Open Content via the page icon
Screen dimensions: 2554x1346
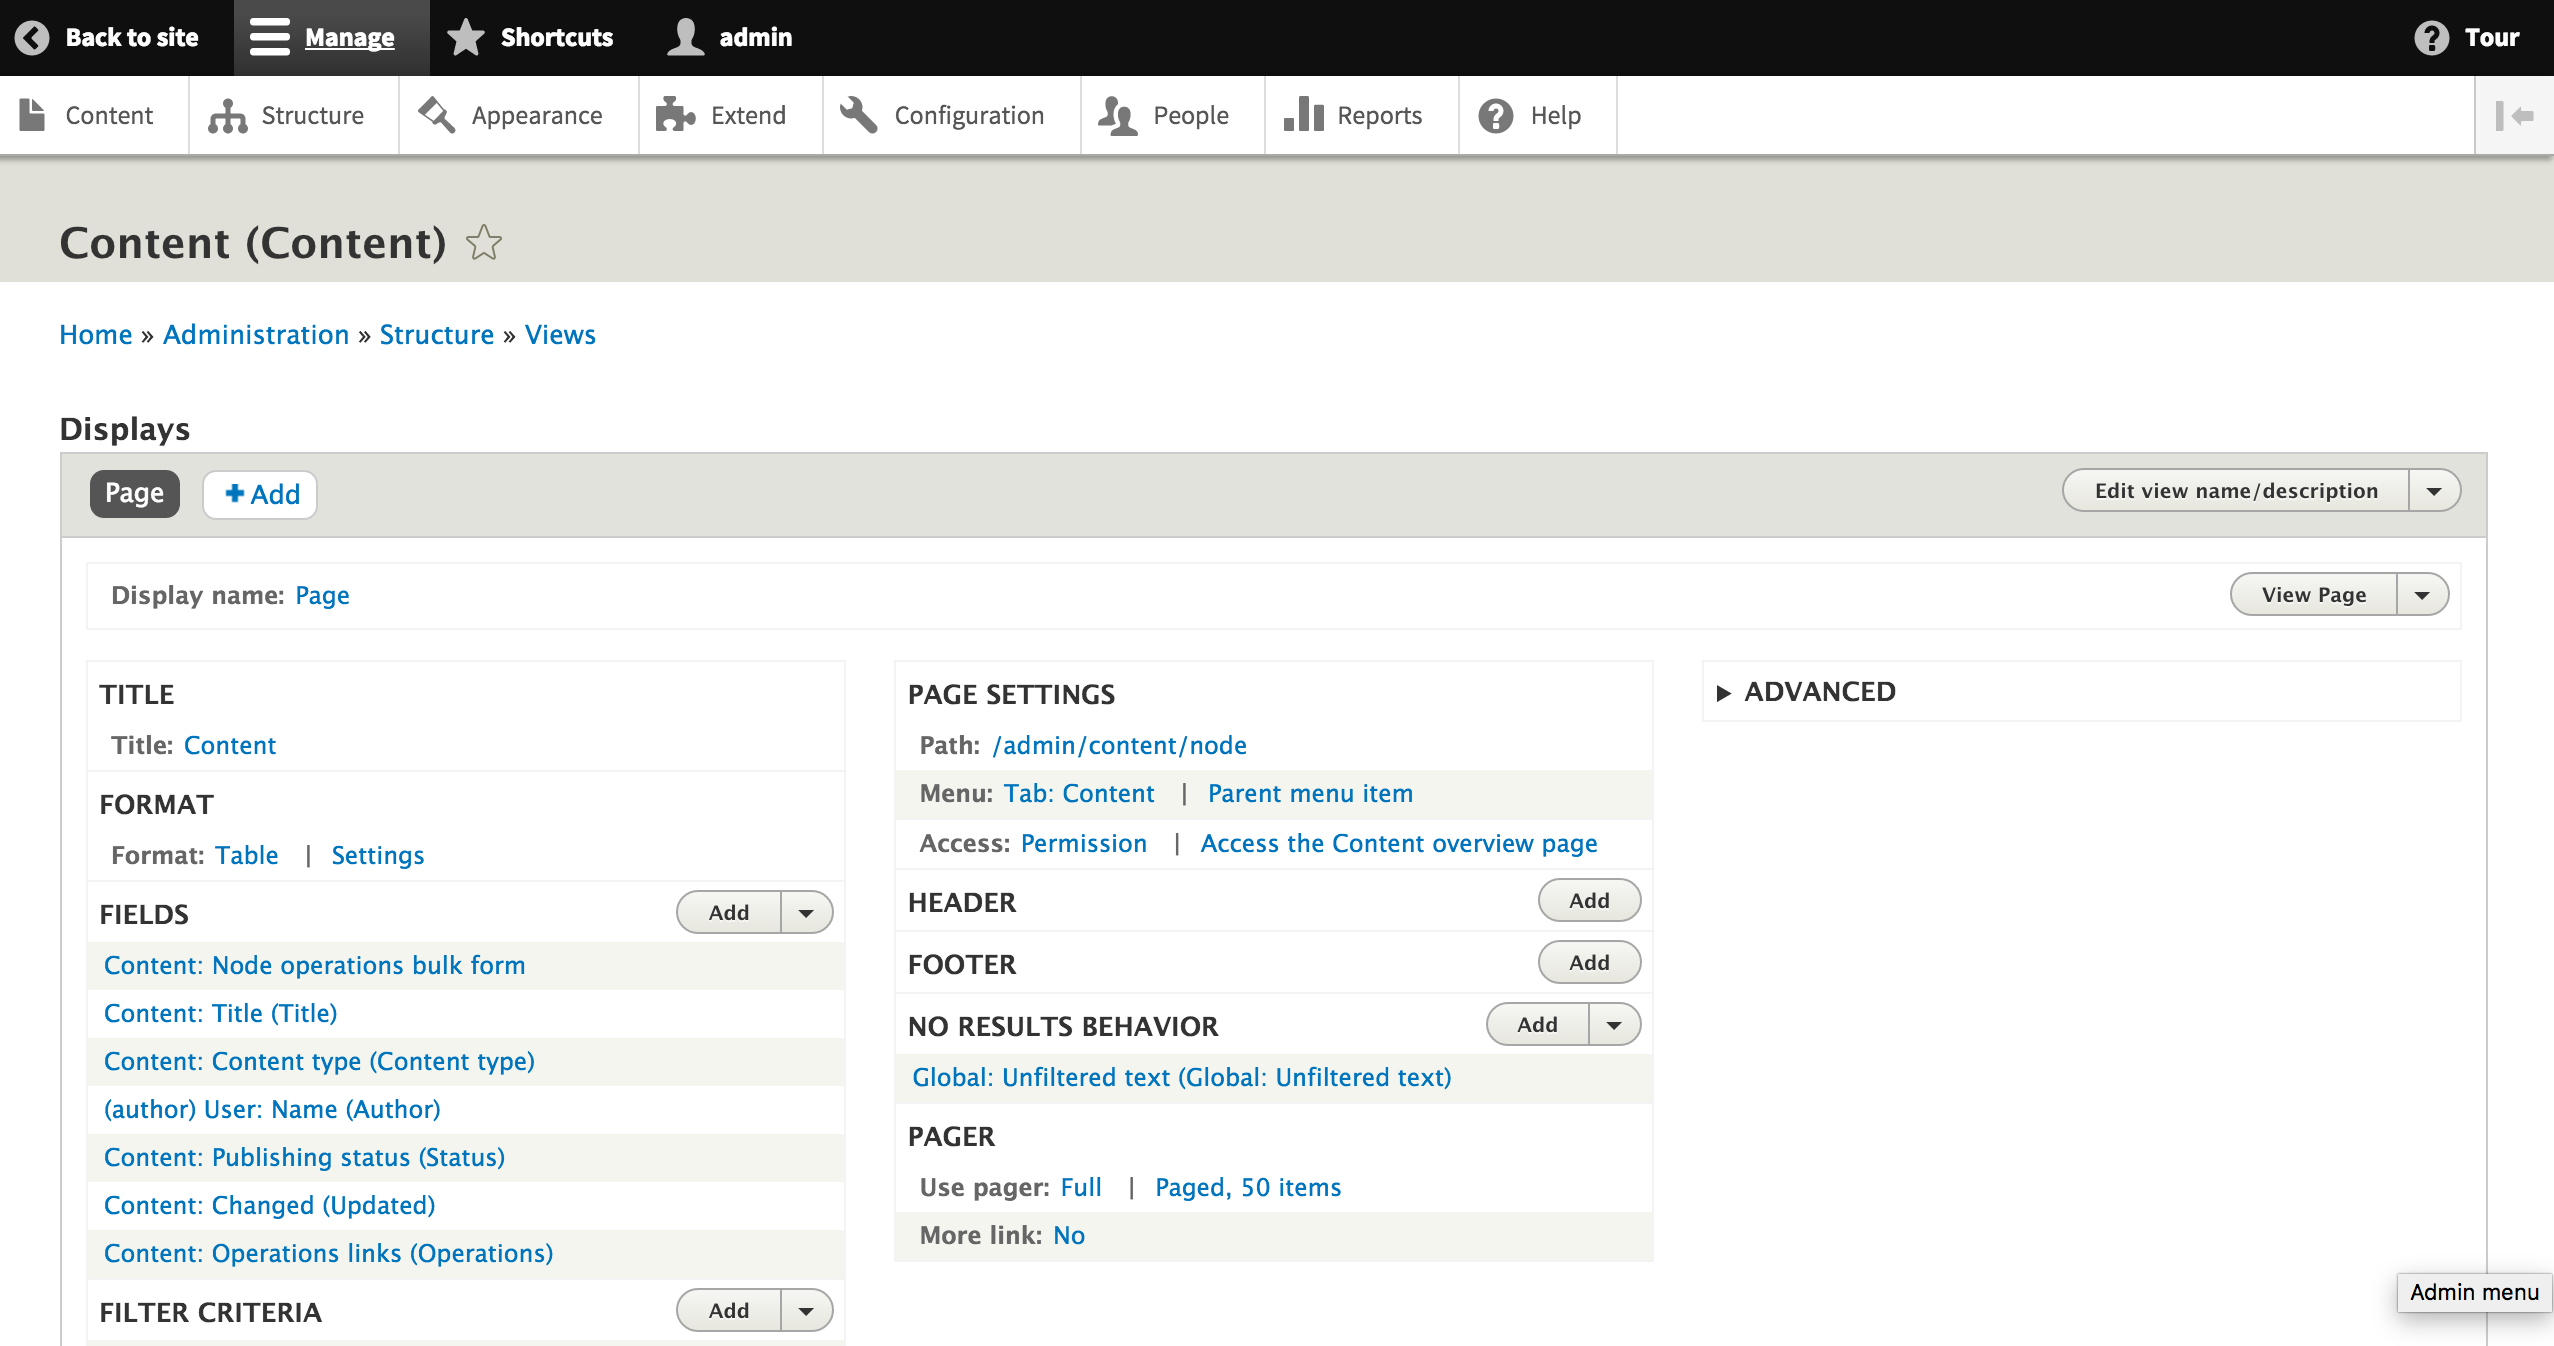click(x=33, y=114)
